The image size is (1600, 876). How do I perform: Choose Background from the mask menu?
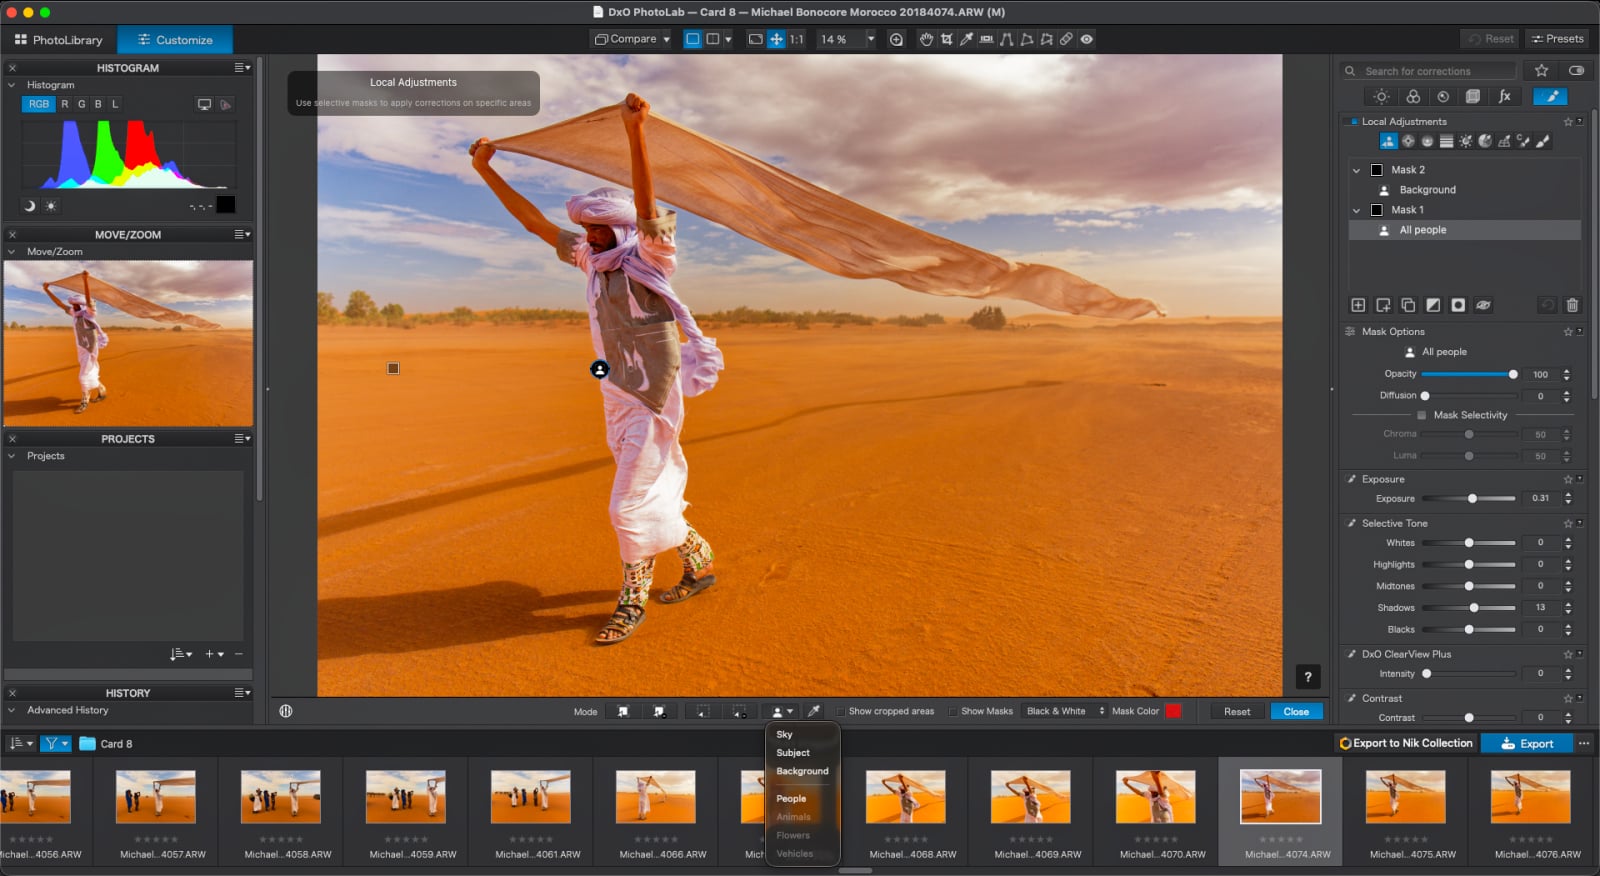tap(802, 771)
